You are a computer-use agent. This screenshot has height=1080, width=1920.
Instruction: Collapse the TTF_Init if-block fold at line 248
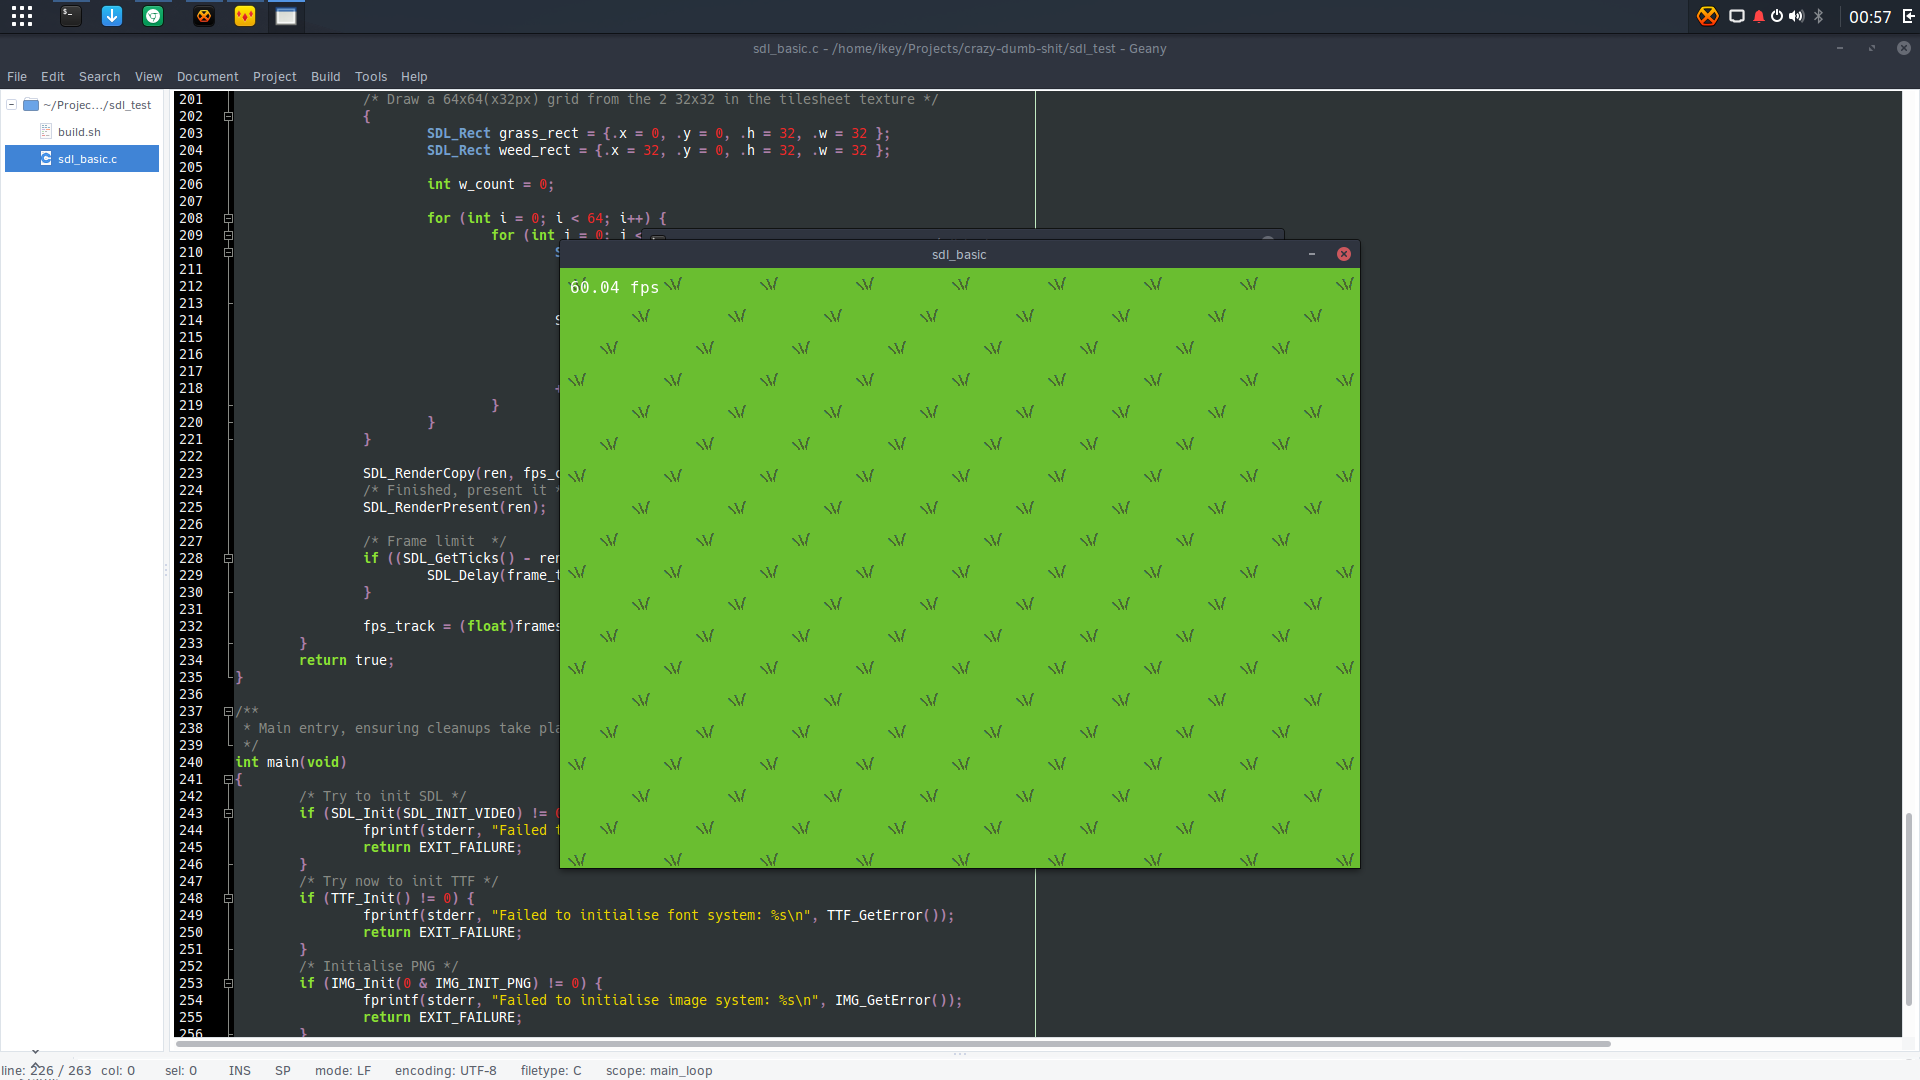[x=228, y=898]
